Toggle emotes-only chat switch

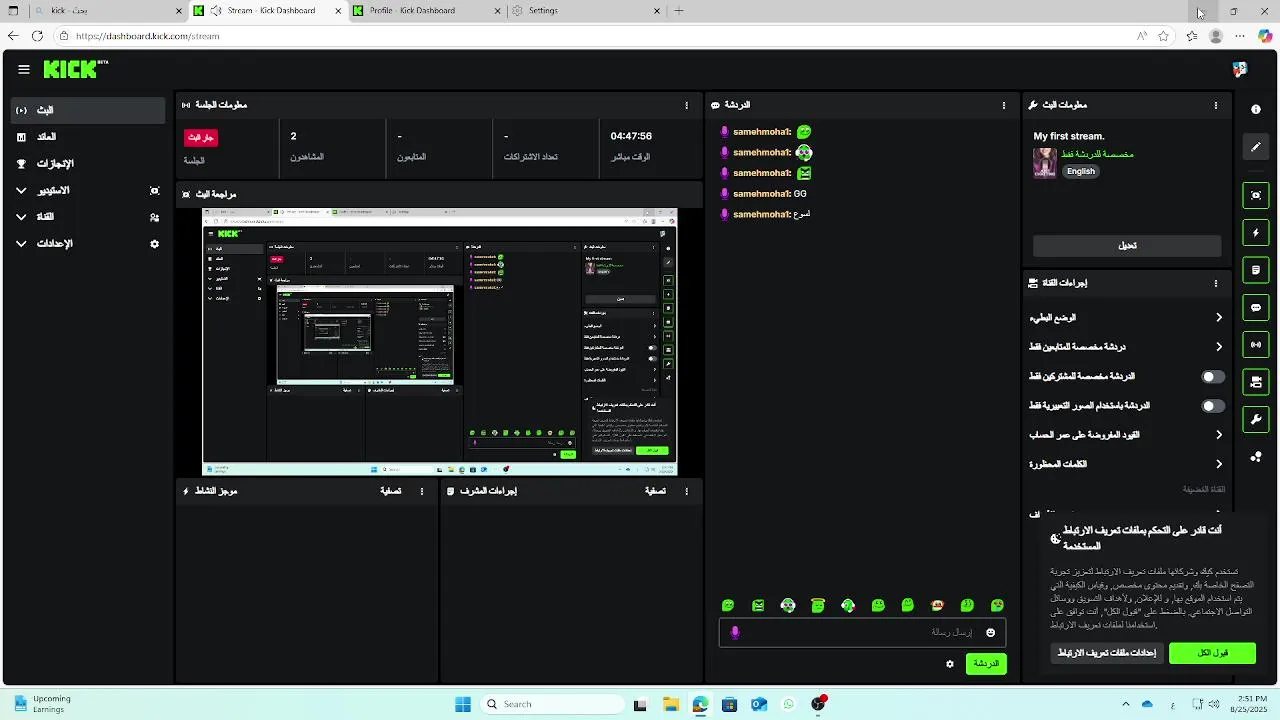(x=1213, y=406)
